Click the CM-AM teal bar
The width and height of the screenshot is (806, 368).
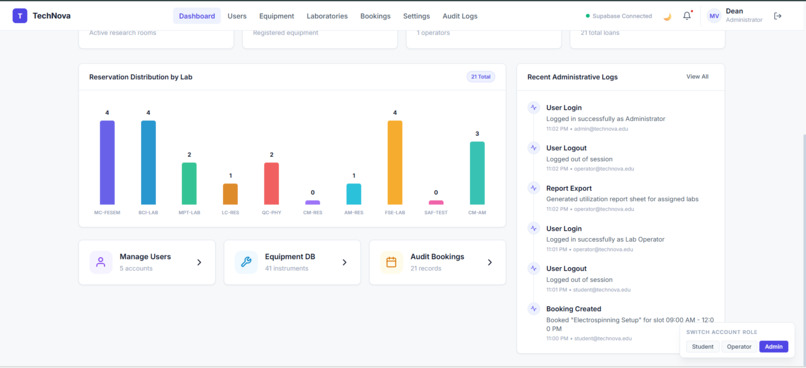(477, 173)
